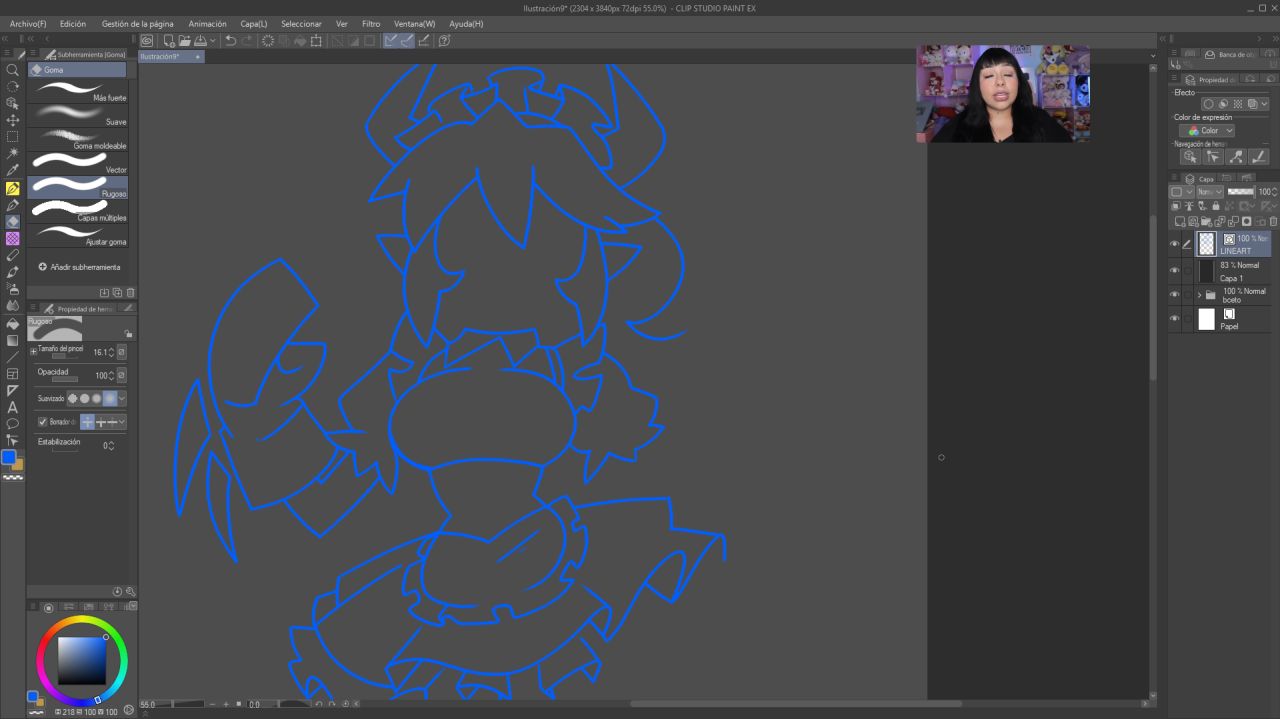The height and width of the screenshot is (719, 1280).
Task: Choose the Suave eraser sub tool
Action: (x=78, y=114)
